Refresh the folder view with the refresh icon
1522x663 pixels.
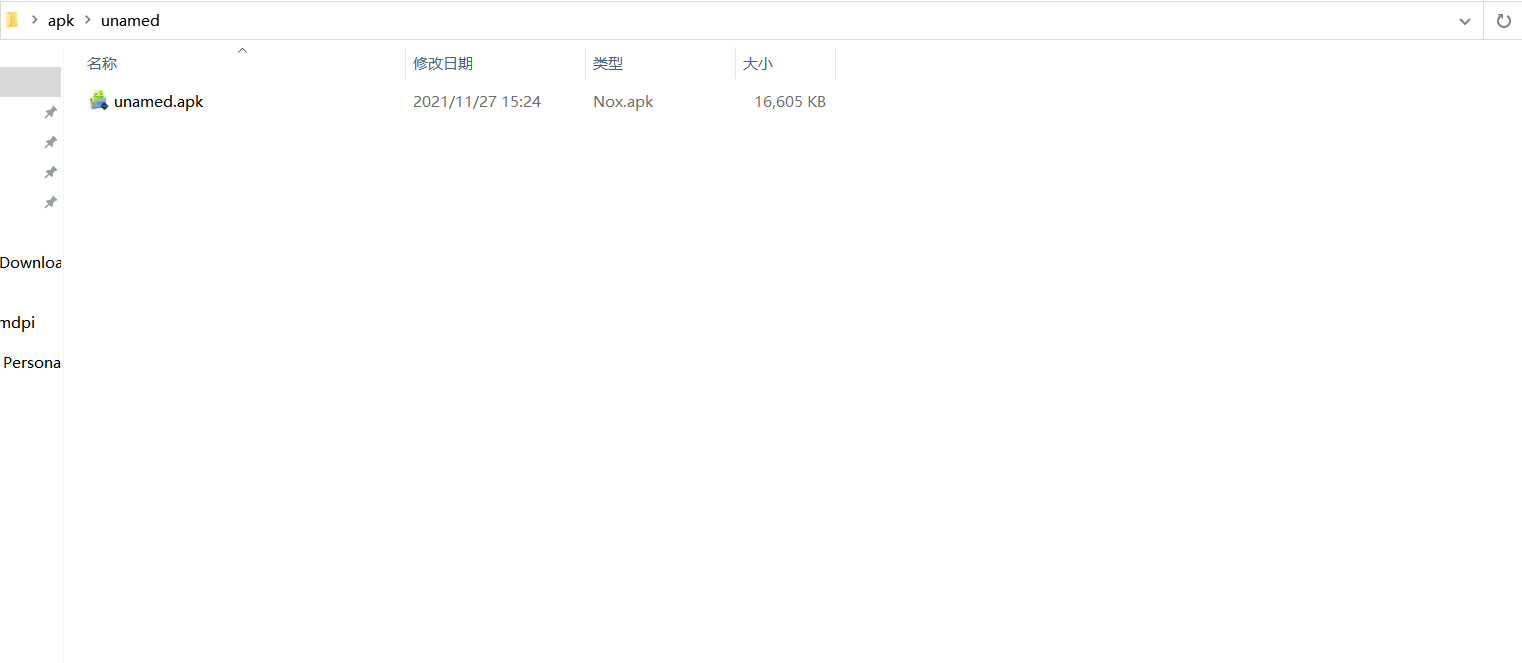click(1504, 20)
